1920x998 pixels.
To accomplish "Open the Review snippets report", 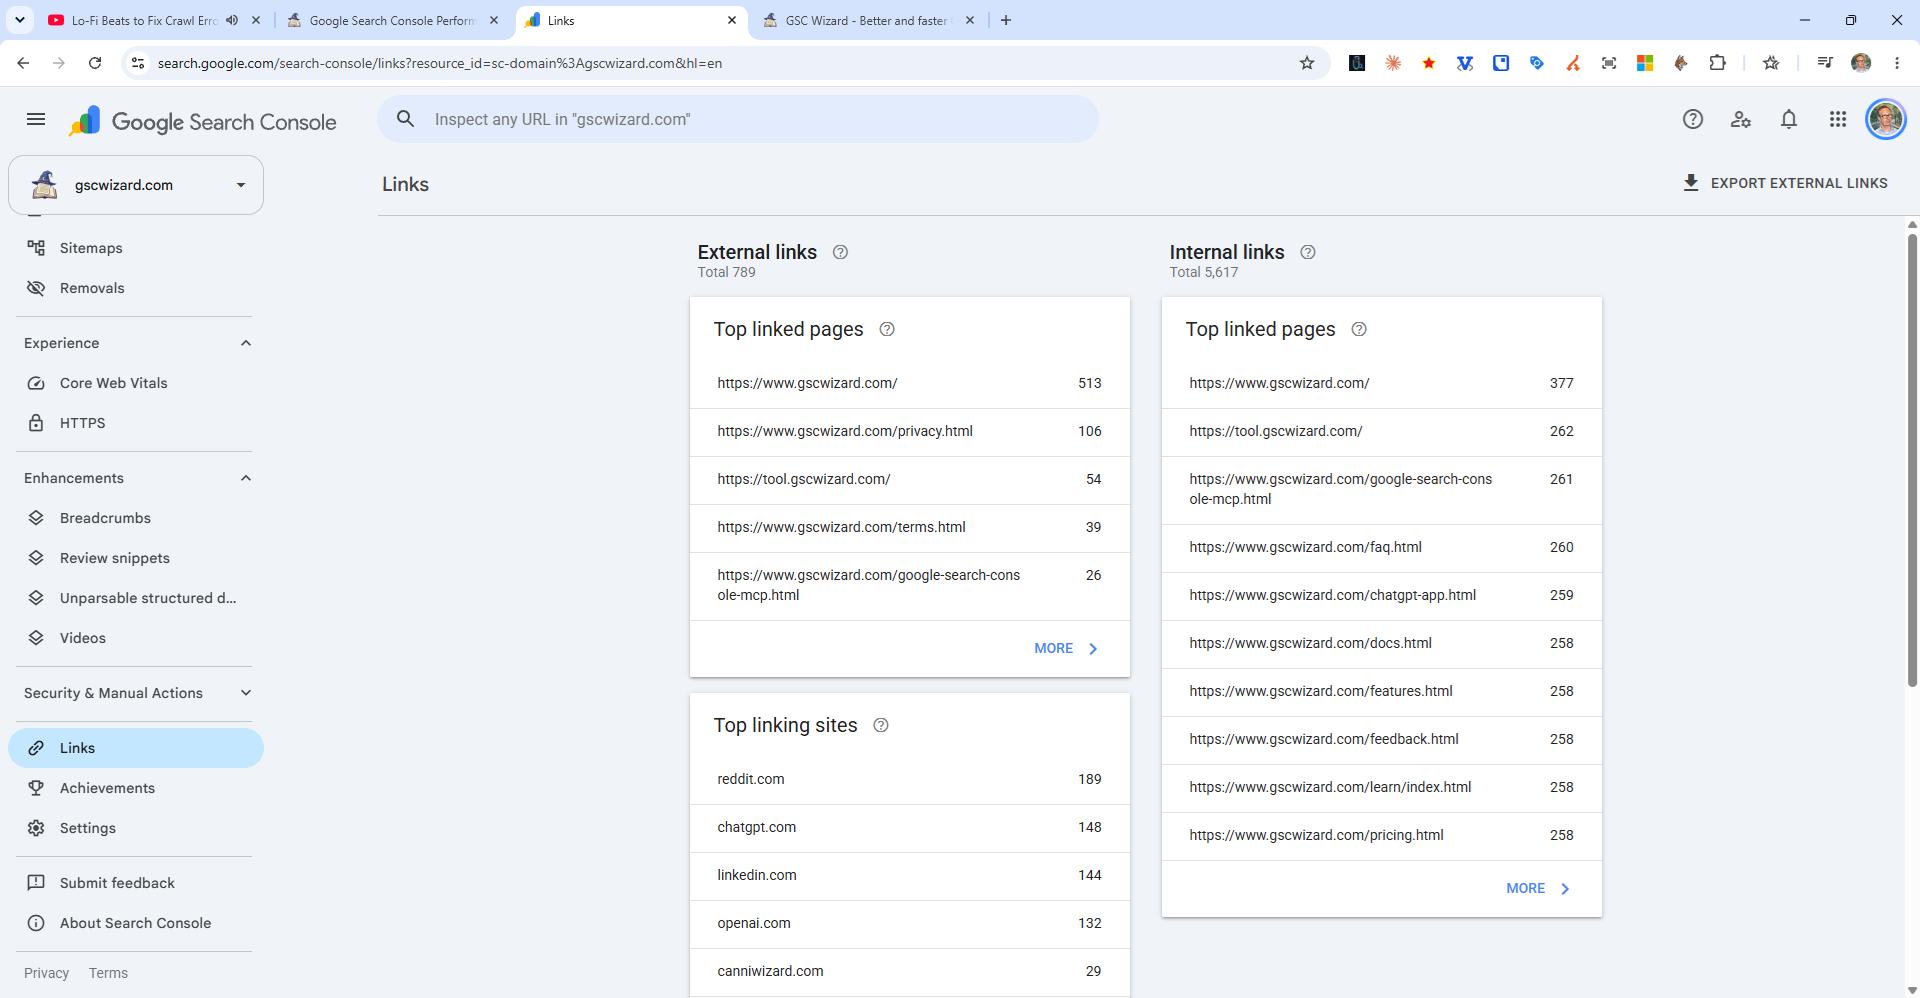I will (x=136, y=558).
